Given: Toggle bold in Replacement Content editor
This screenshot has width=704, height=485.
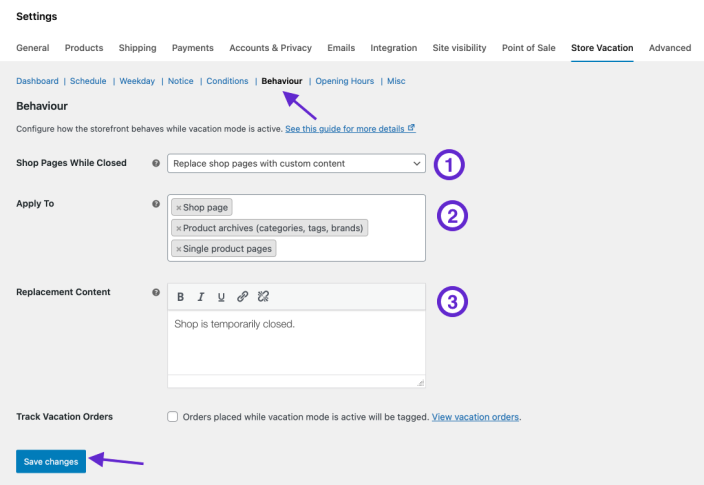Looking at the screenshot, I should (180, 297).
